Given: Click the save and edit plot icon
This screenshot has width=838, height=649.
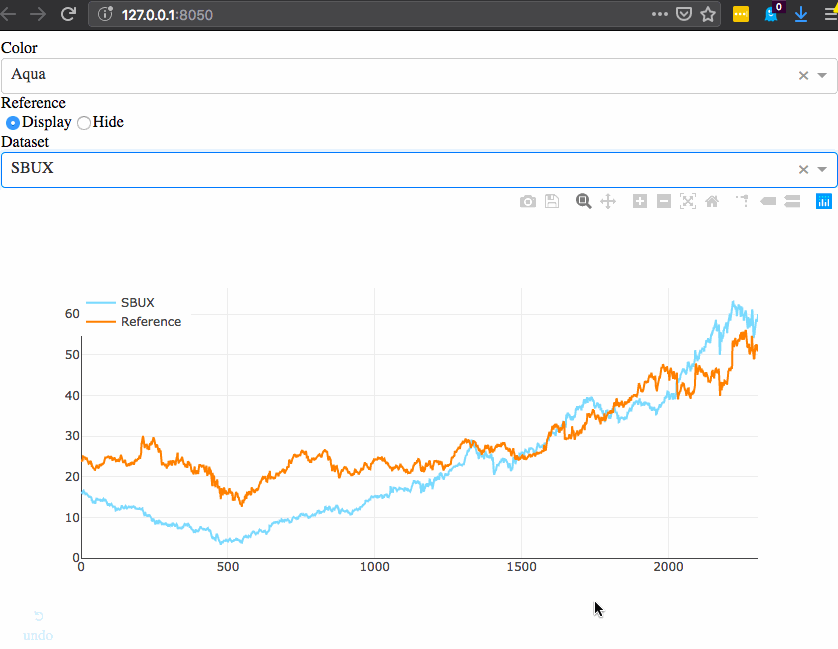Looking at the screenshot, I should click(552, 202).
